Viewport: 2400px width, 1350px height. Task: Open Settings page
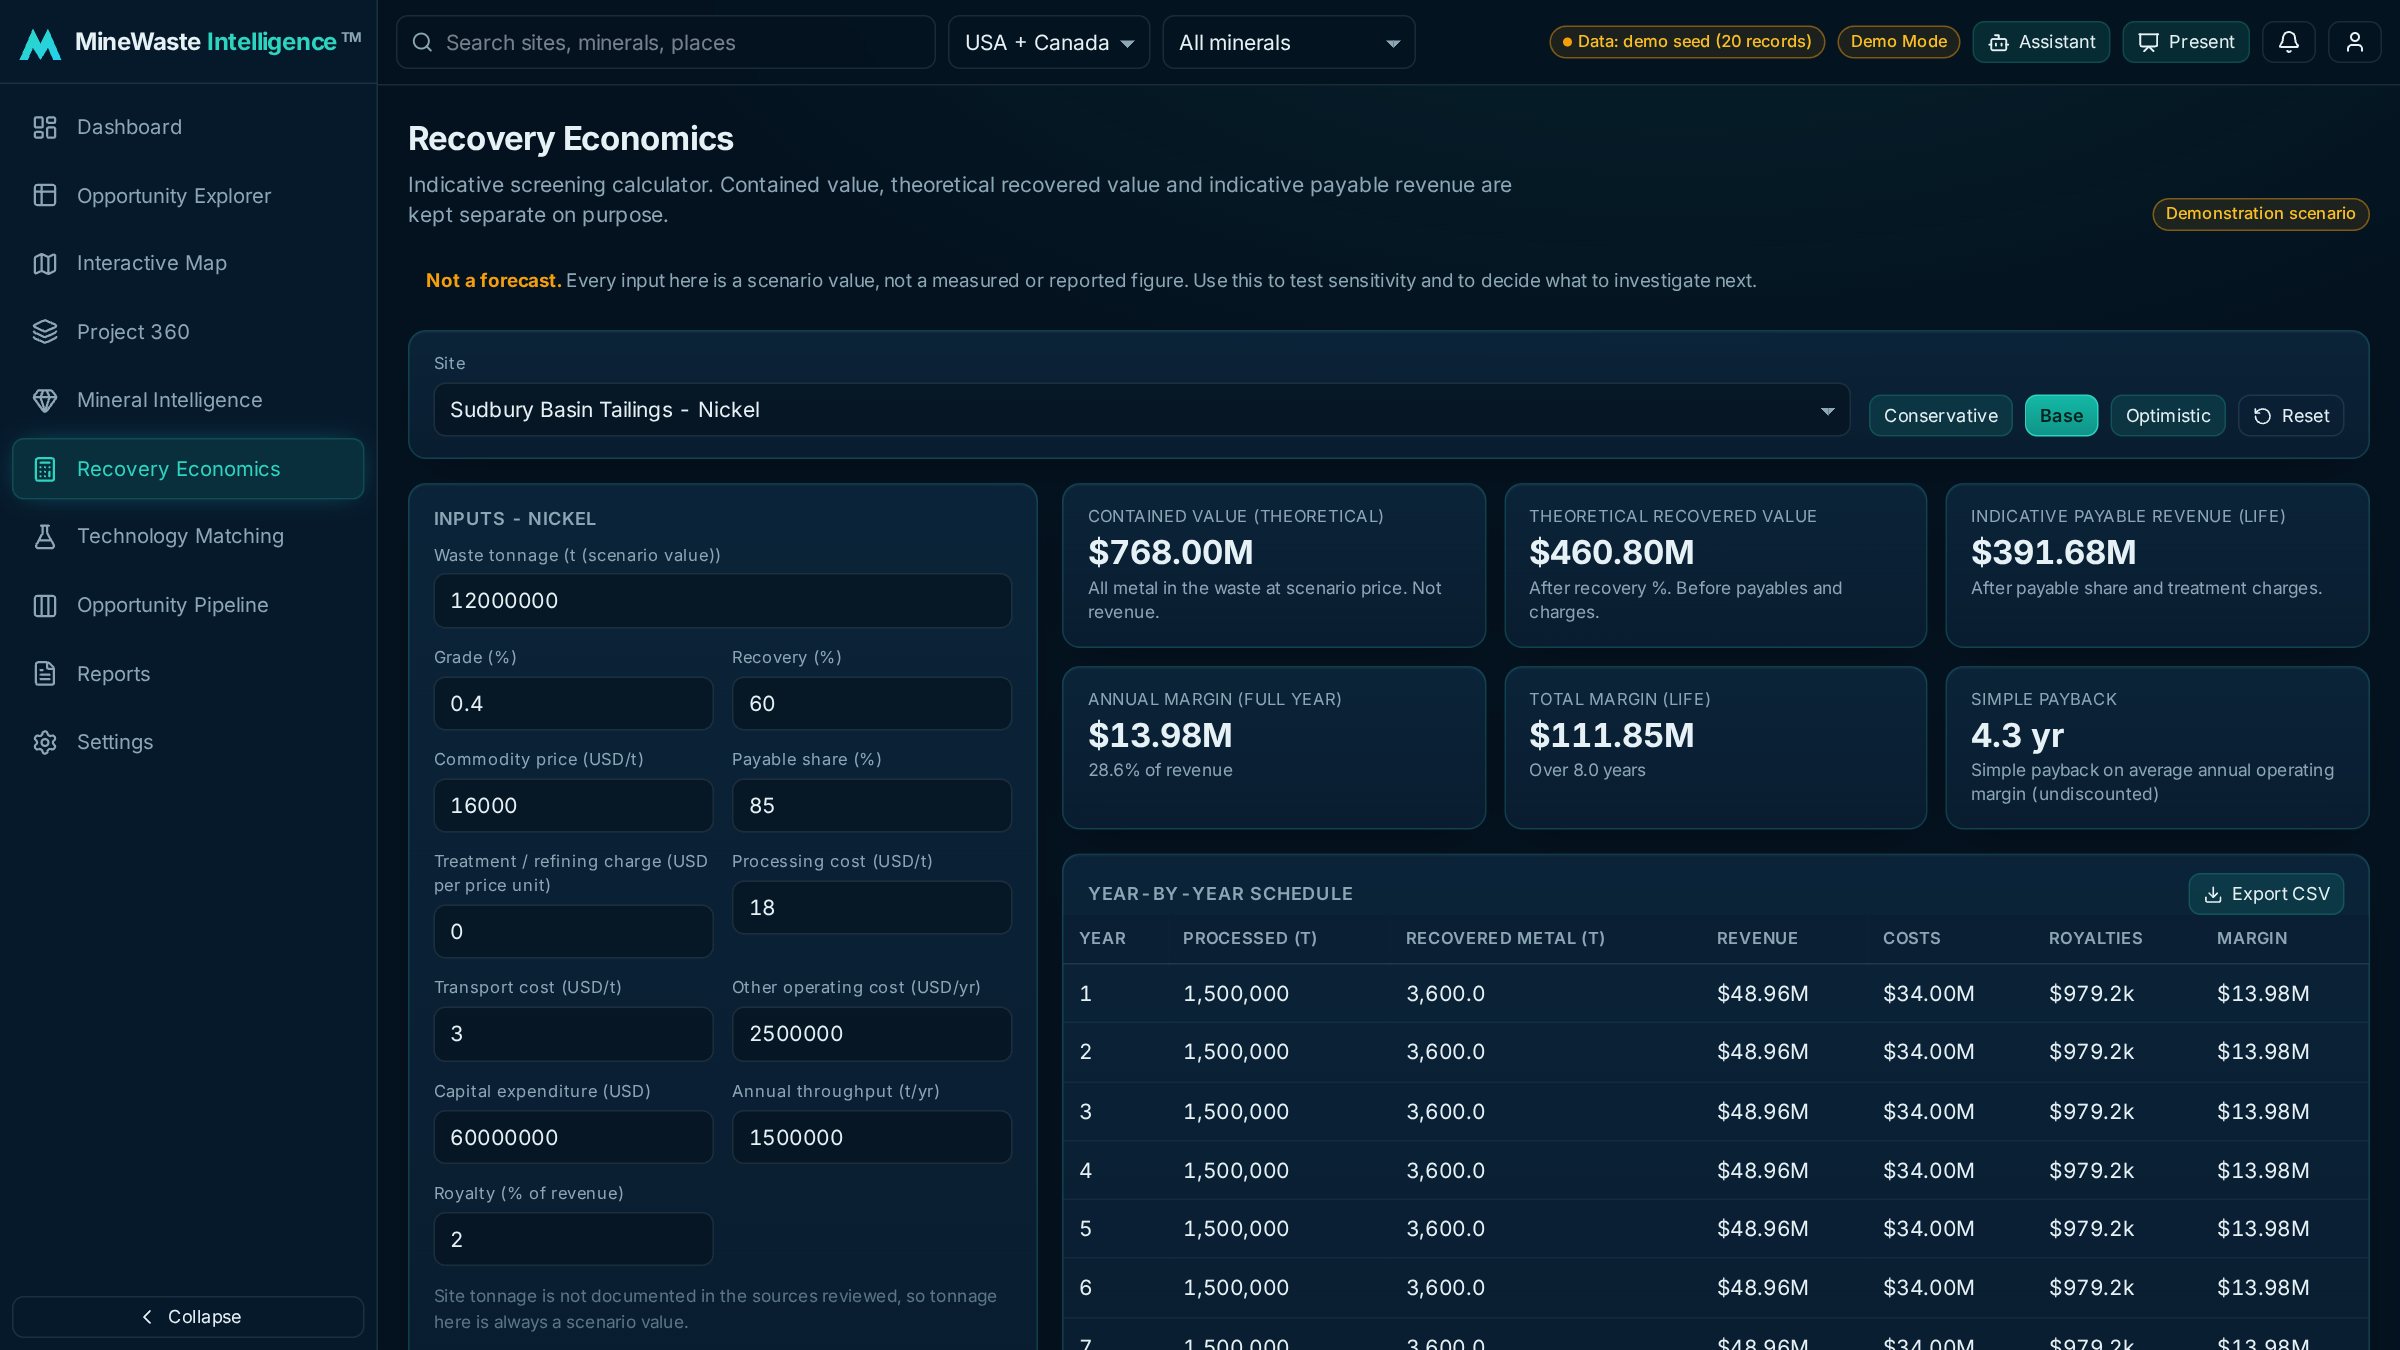(x=188, y=742)
